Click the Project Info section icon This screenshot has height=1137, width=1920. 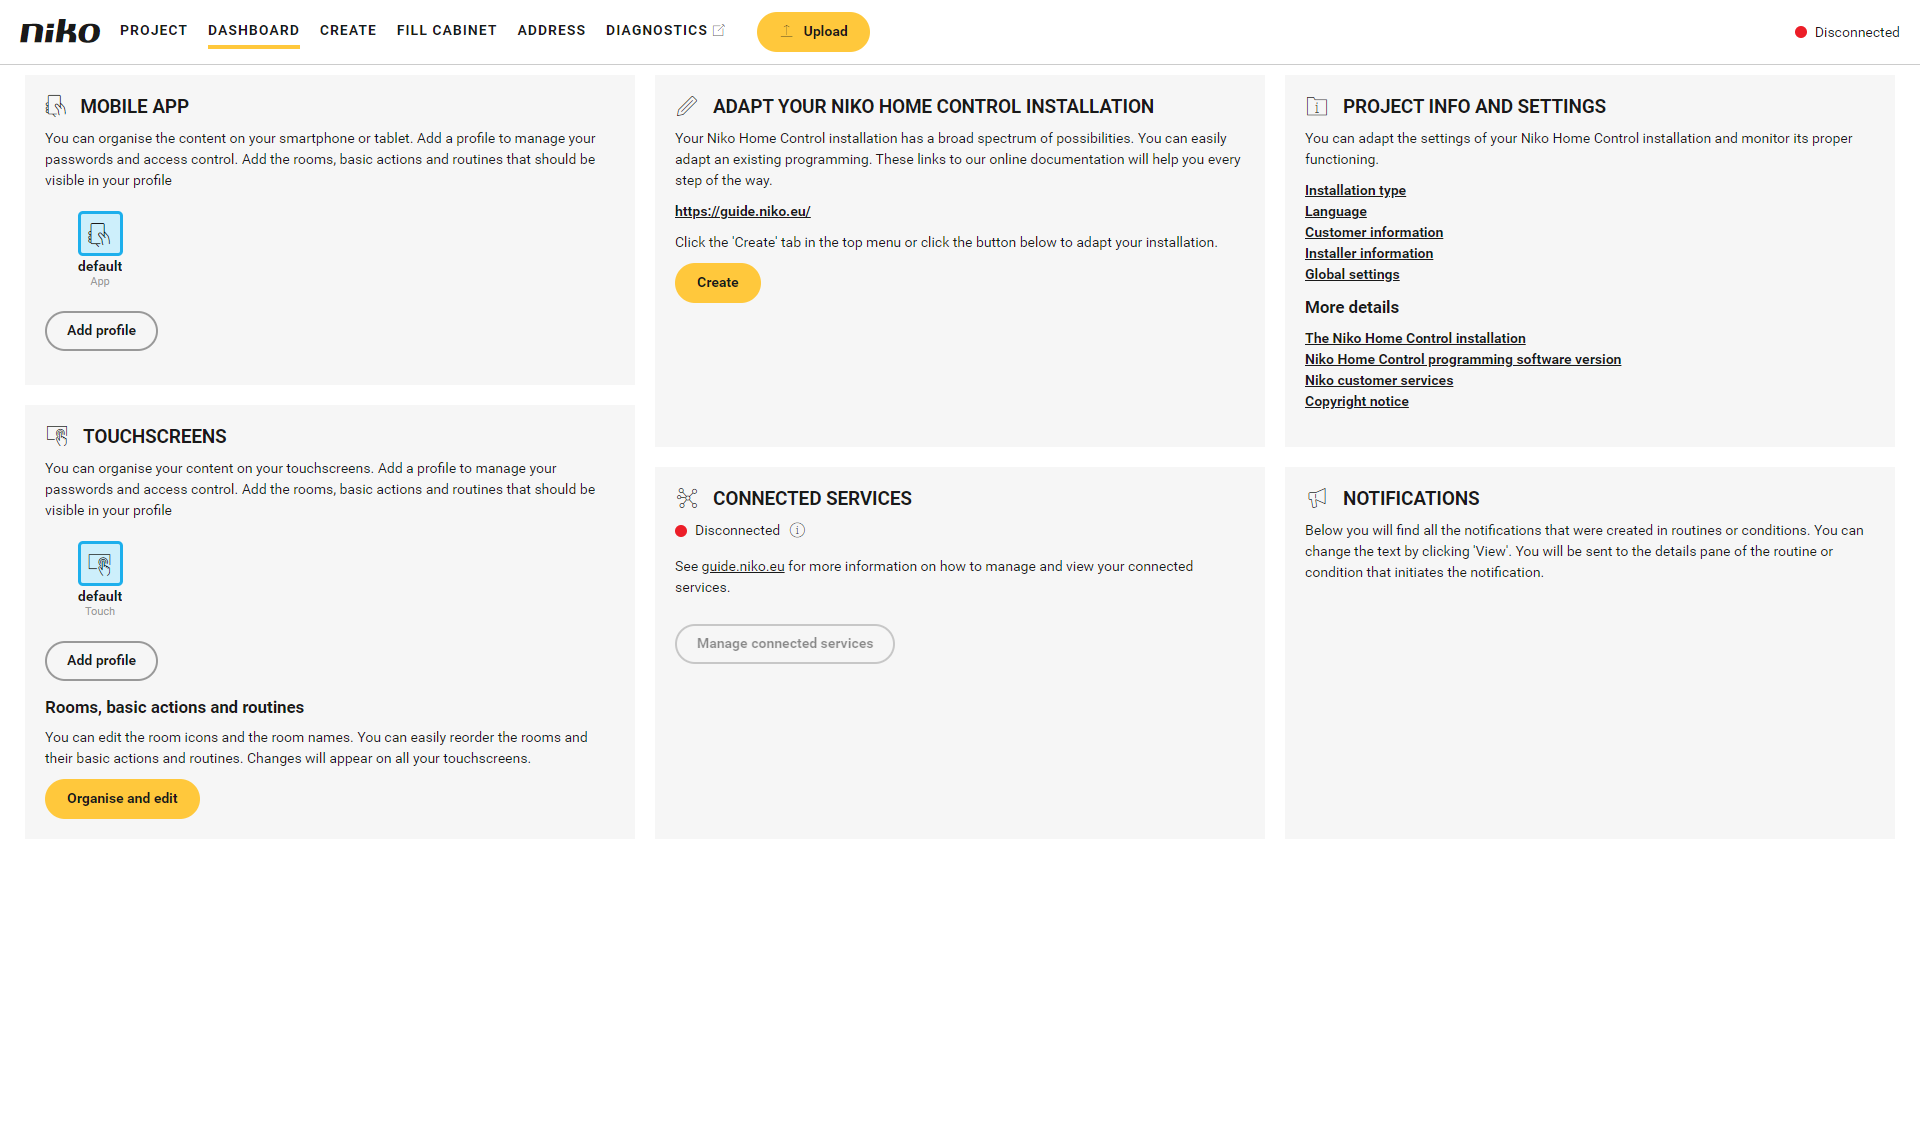[1317, 106]
